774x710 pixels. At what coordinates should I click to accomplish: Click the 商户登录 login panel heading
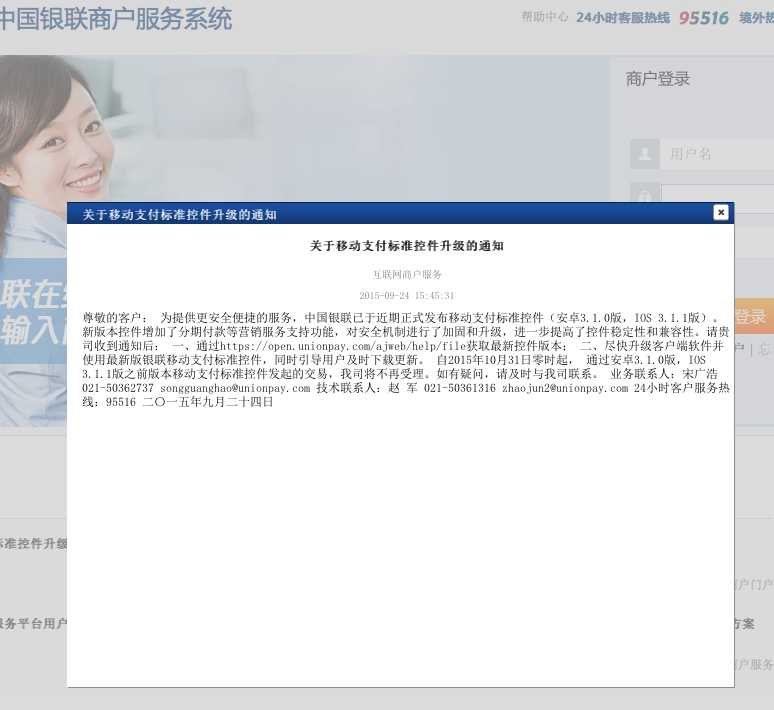pyautogui.click(x=658, y=79)
